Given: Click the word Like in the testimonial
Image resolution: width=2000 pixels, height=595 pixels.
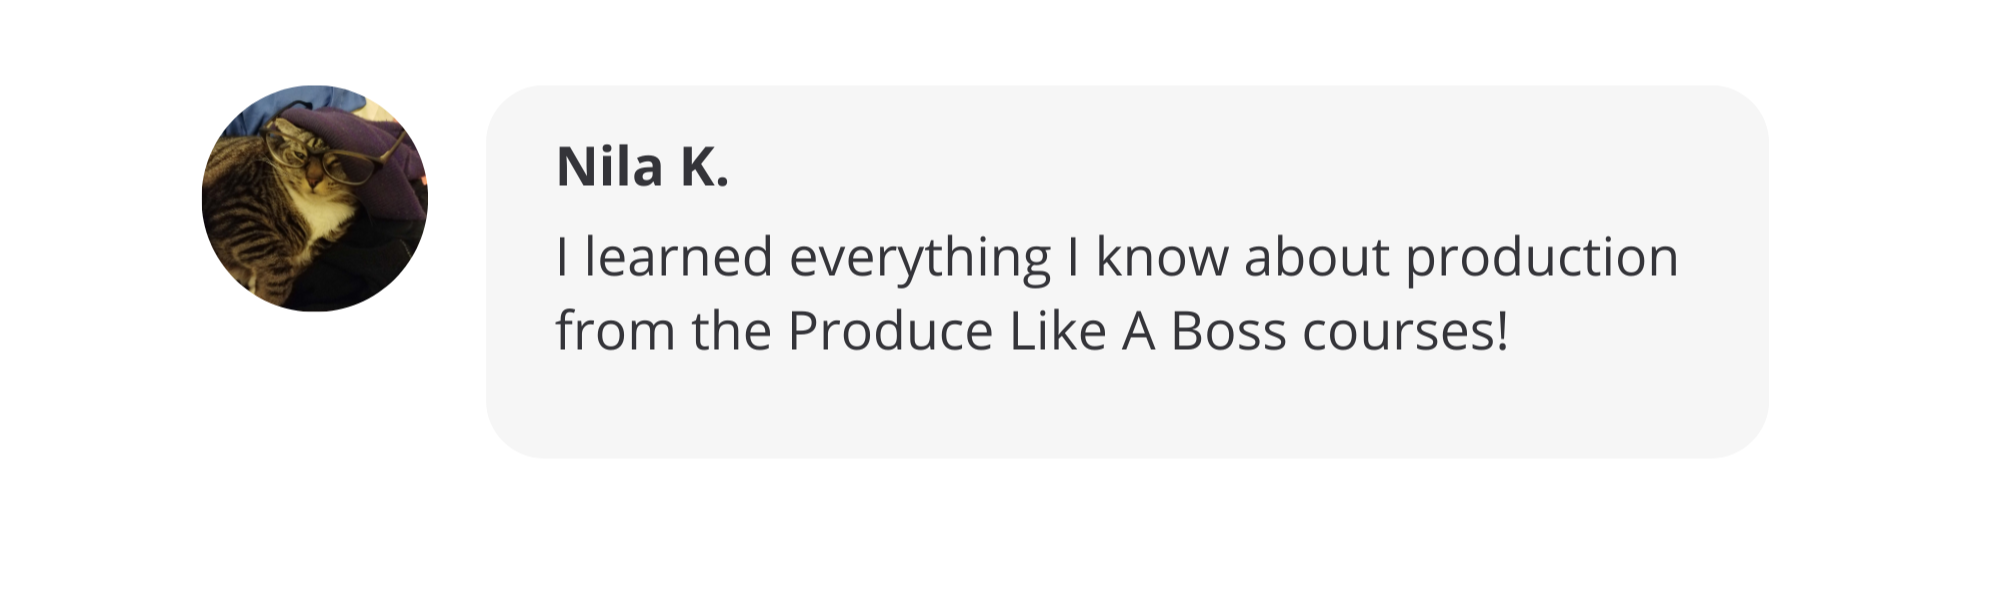Looking at the screenshot, I should pos(1058,331).
